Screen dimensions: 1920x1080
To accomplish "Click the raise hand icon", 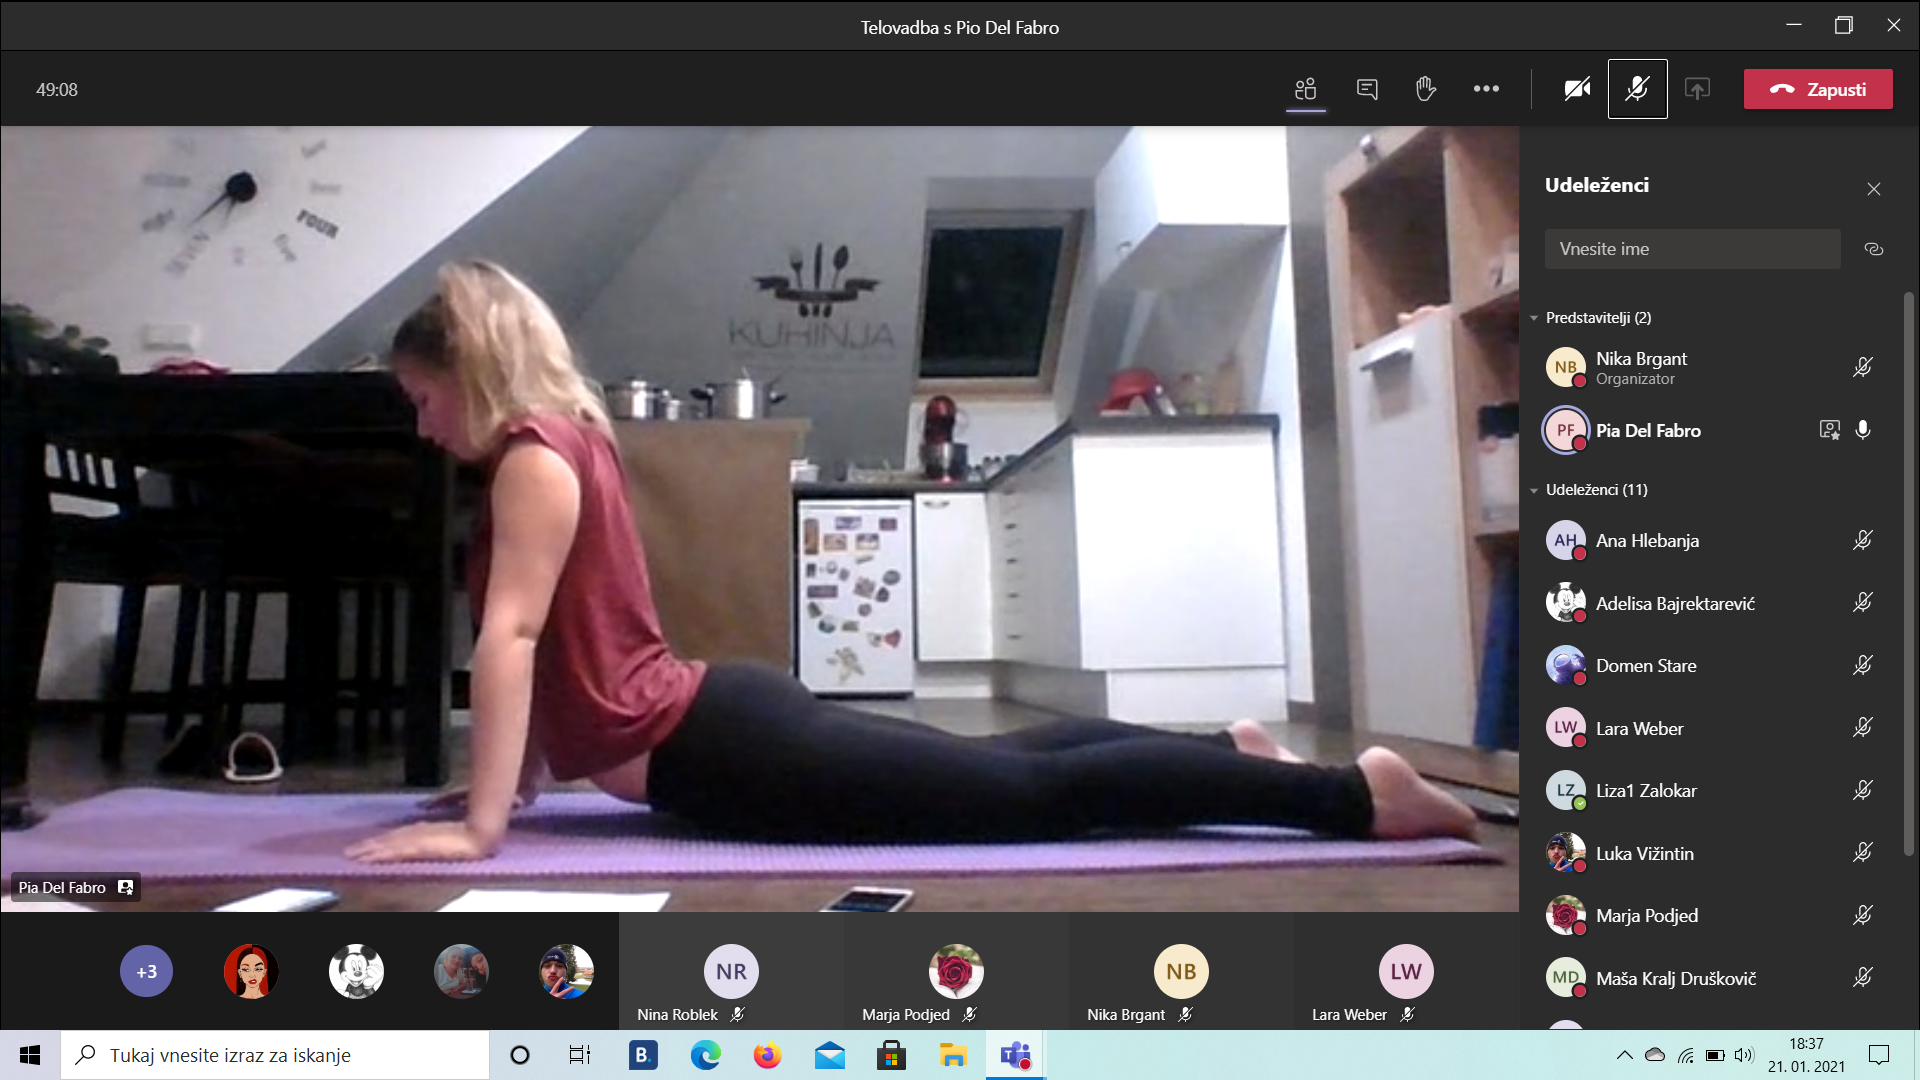I will (x=1426, y=89).
